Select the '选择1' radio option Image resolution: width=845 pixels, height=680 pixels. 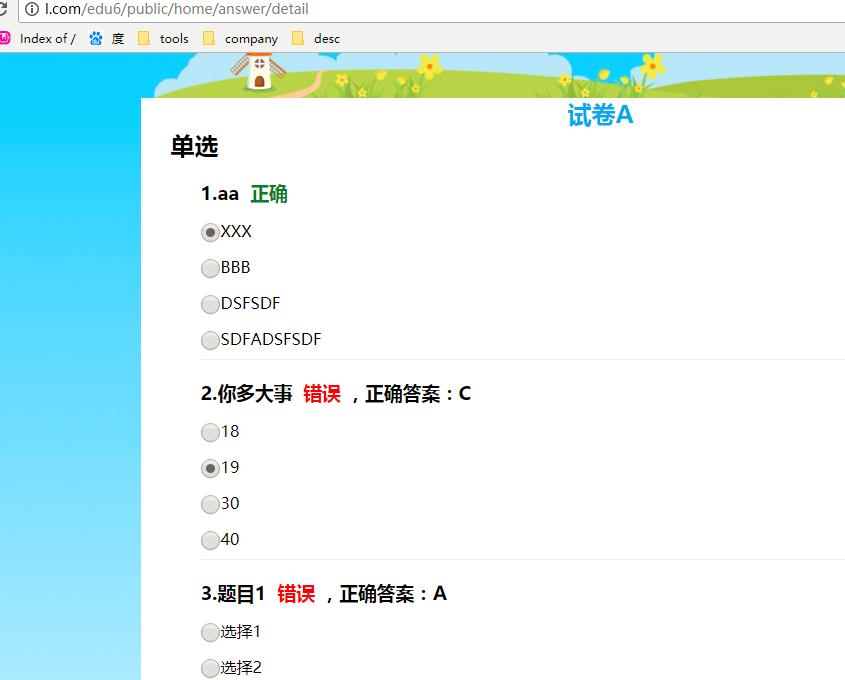pos(210,632)
